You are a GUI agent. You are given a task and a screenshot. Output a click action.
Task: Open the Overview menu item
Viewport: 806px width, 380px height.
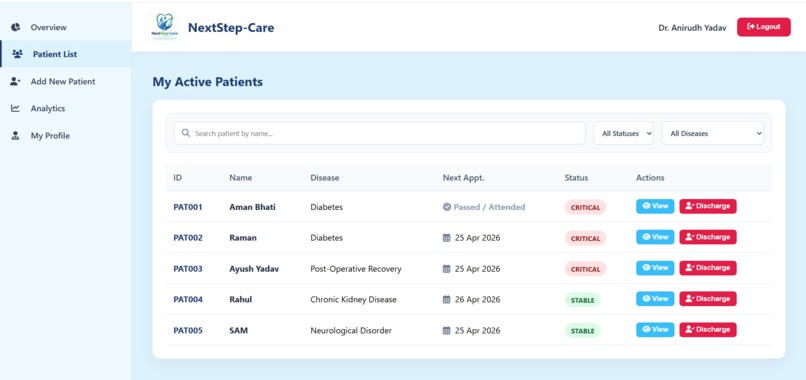click(x=66, y=27)
